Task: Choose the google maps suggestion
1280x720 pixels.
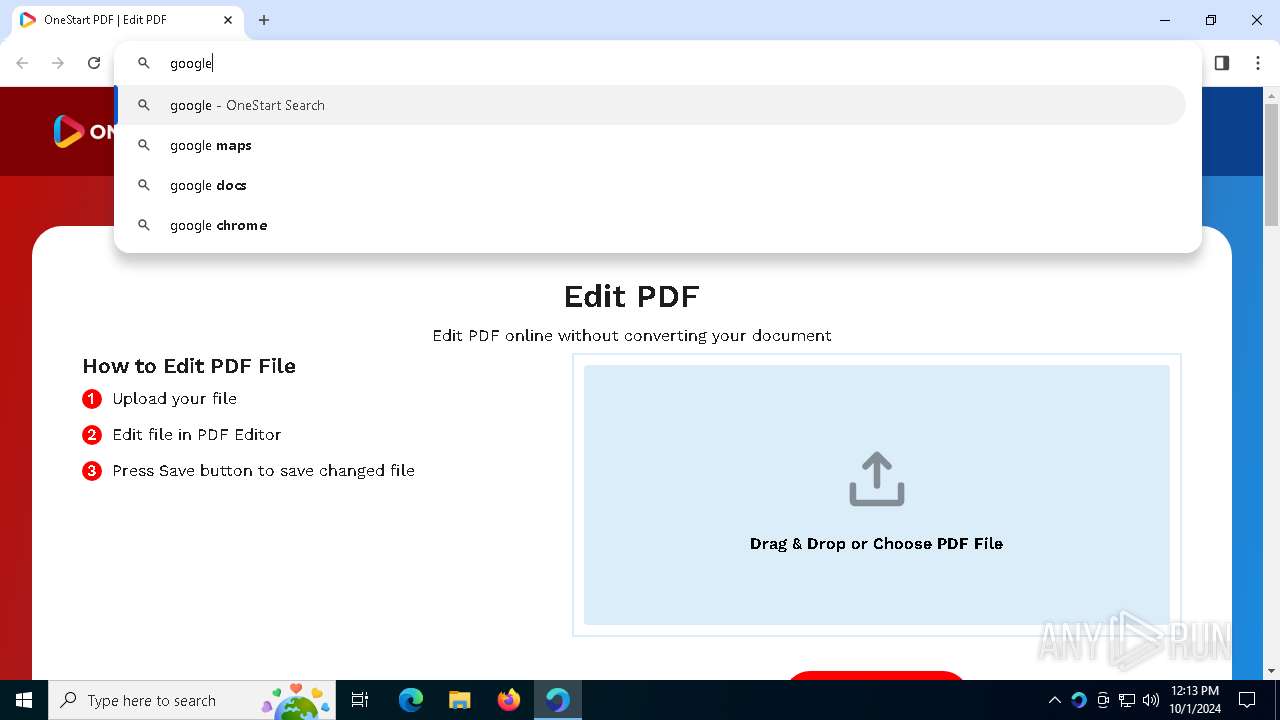Action: click(650, 145)
